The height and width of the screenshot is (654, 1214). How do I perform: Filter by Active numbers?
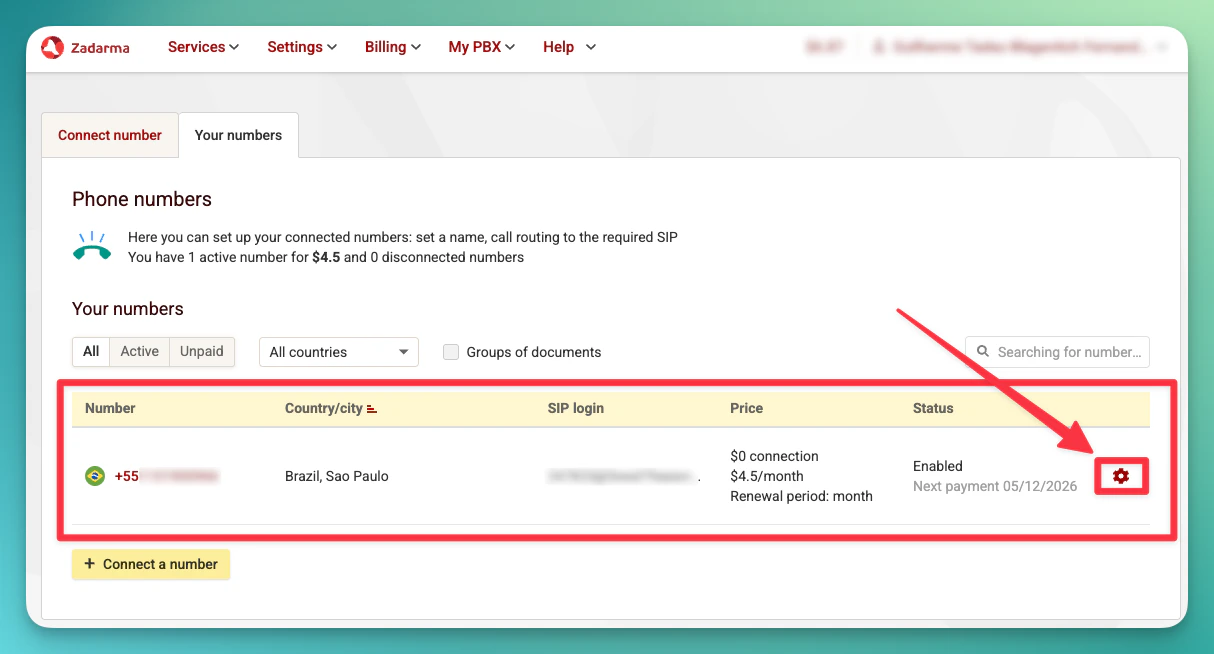click(140, 351)
